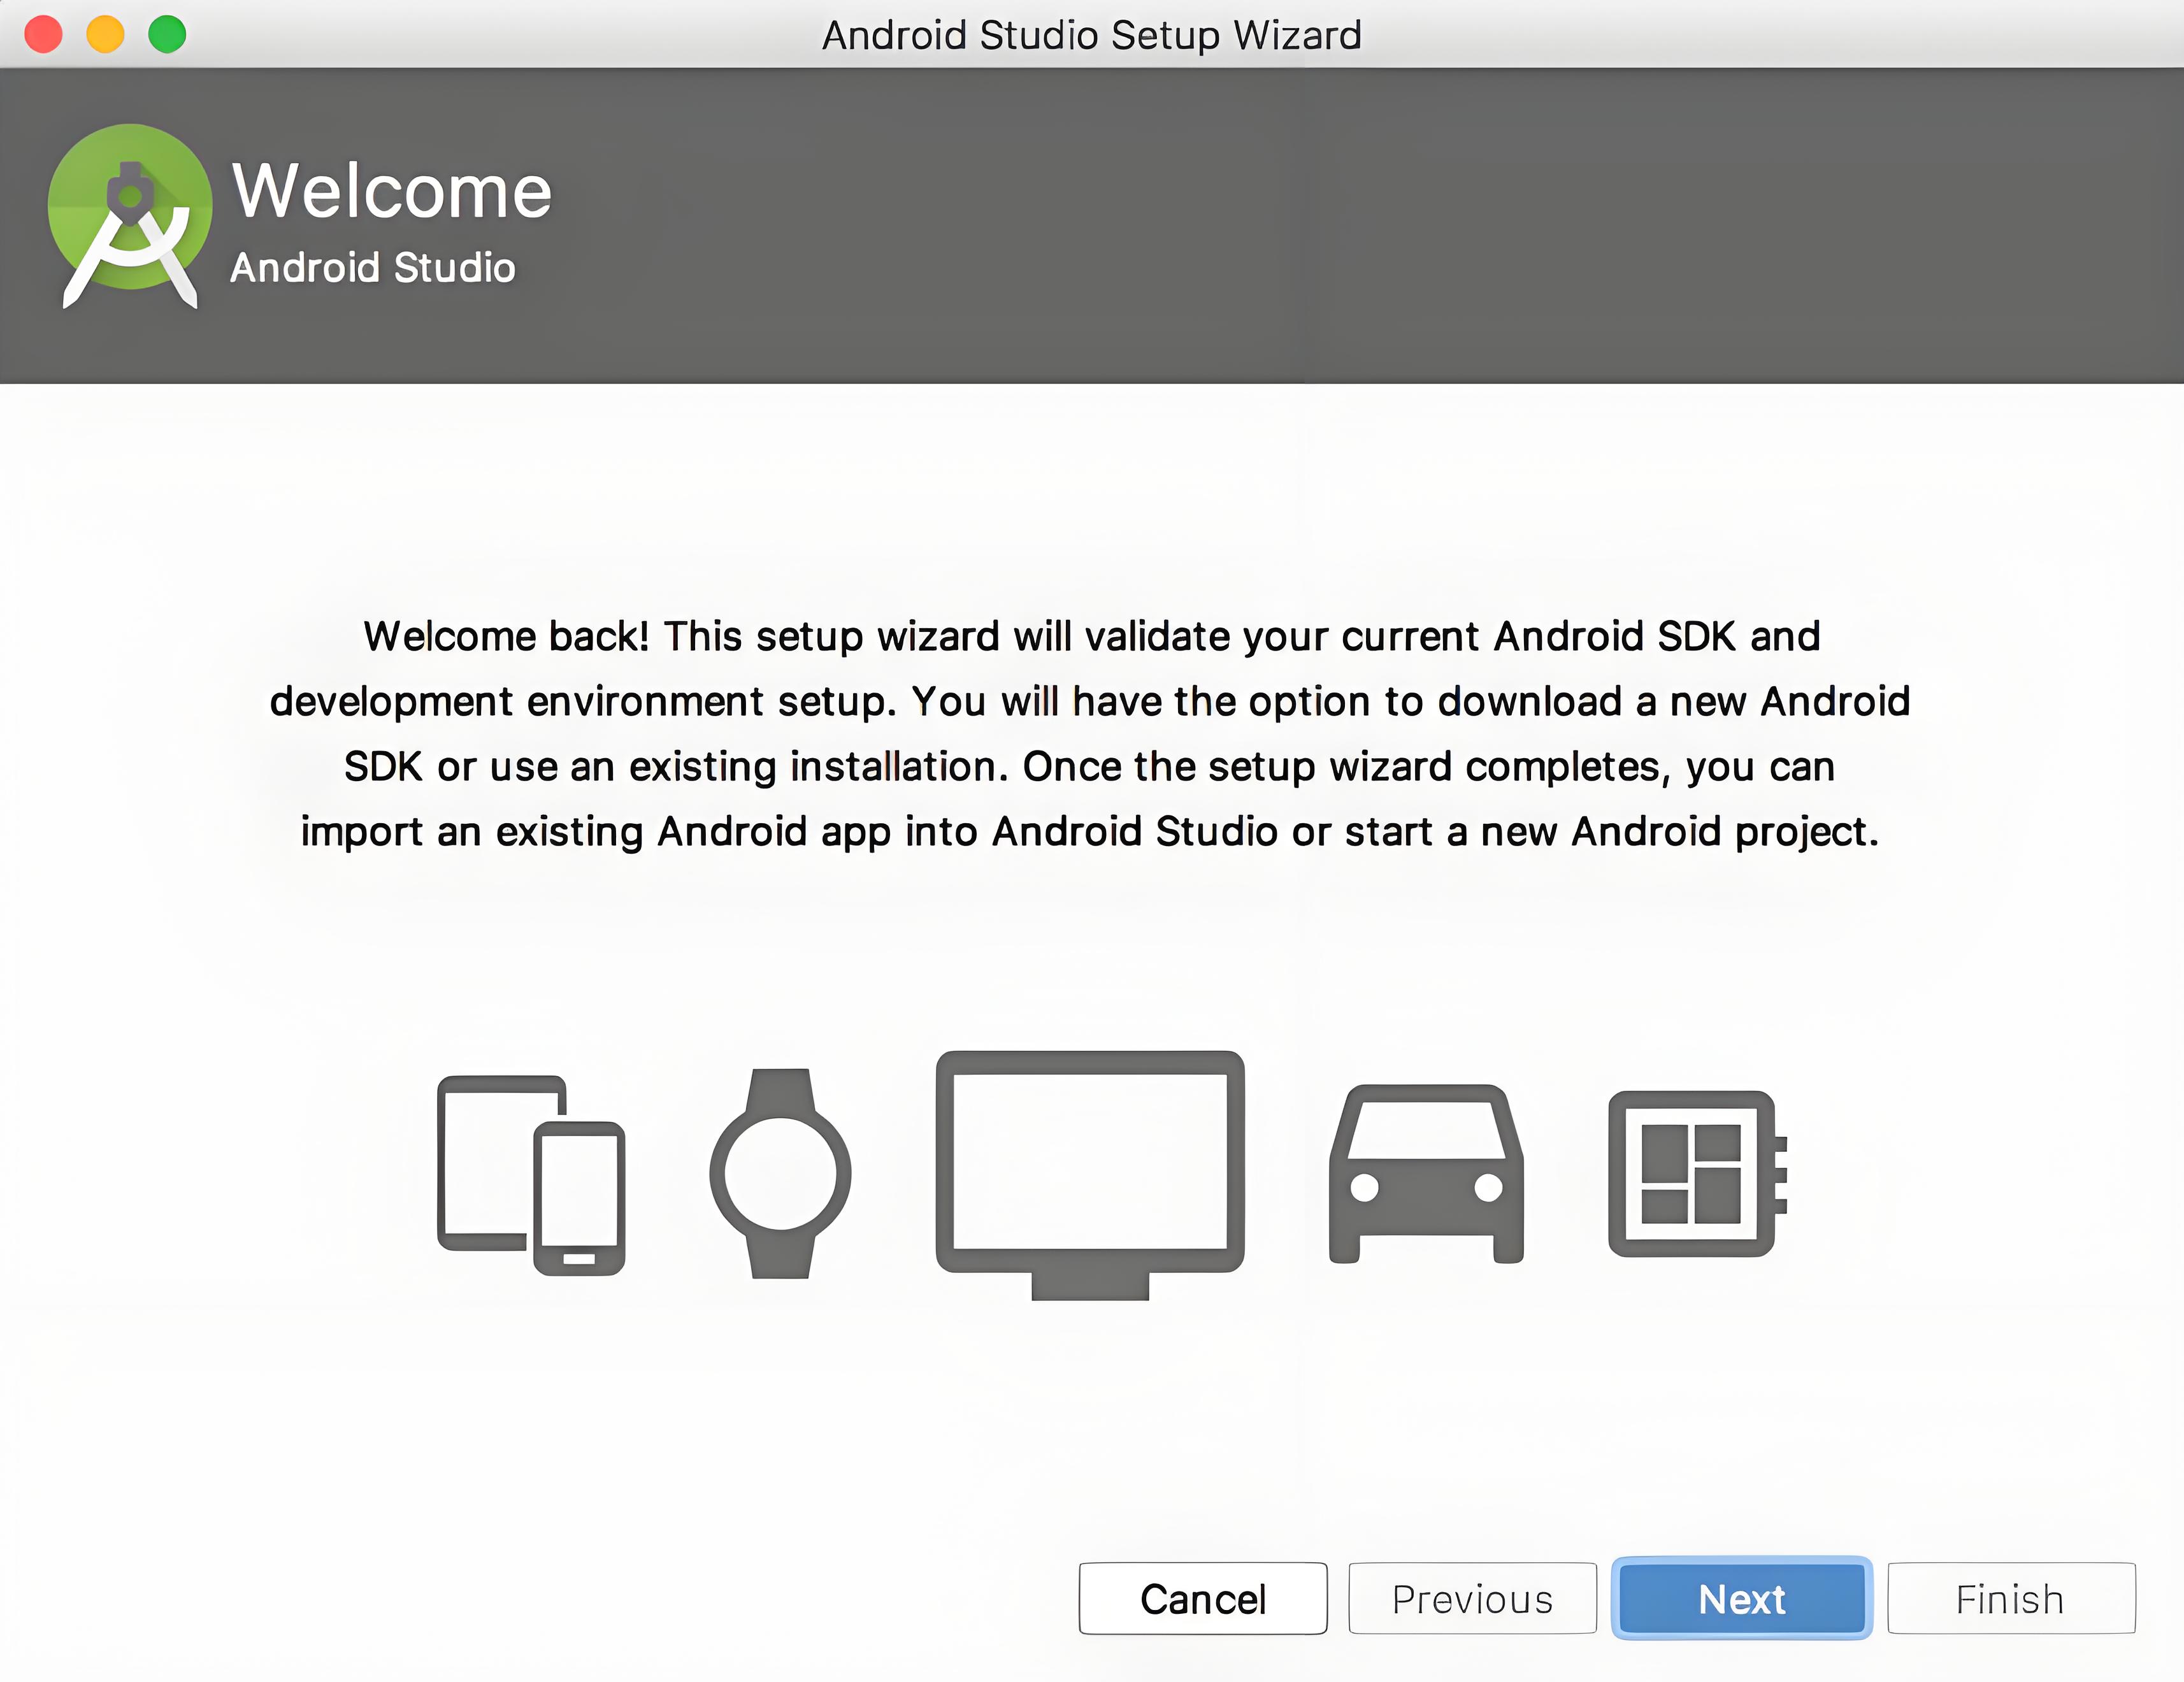Click the phone and tablet icon
Screen dimensions: 2184x1682
531,1175
